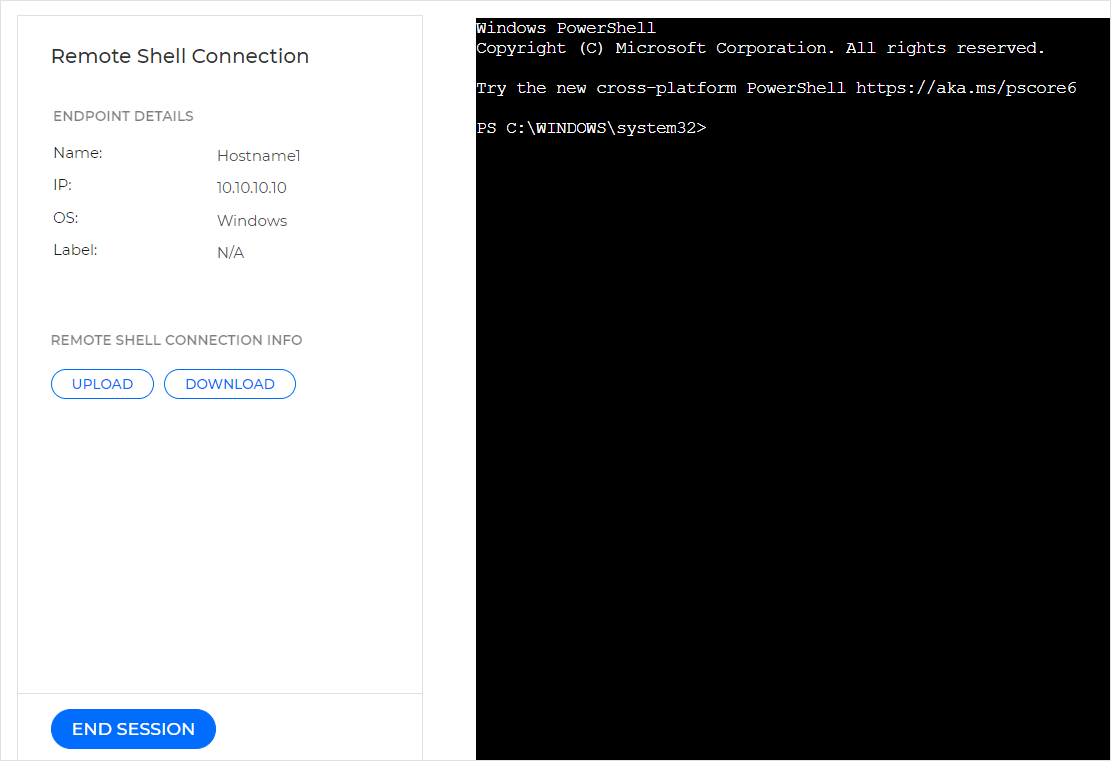Click the Label: field label
Screen dimensions: 1111x761
pyautogui.click(x=75, y=250)
